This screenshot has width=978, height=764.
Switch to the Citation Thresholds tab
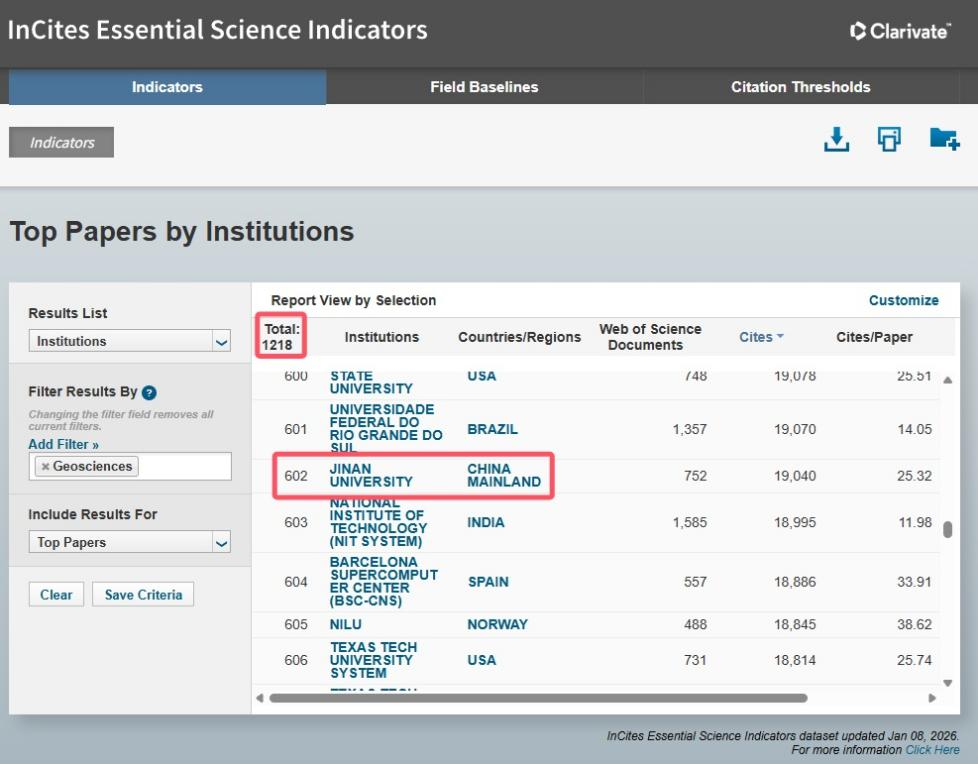click(x=800, y=87)
